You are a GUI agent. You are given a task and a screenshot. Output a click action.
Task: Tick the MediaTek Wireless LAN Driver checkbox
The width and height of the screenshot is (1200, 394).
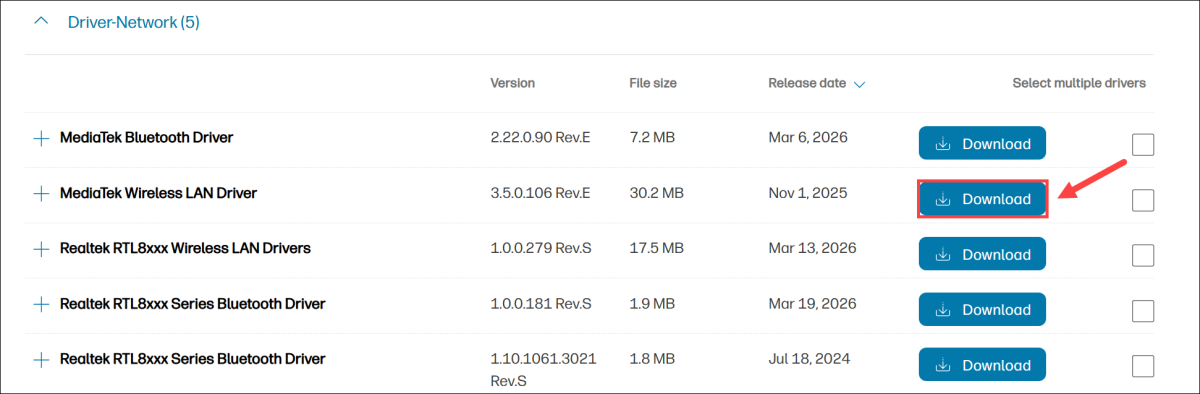pos(1143,200)
